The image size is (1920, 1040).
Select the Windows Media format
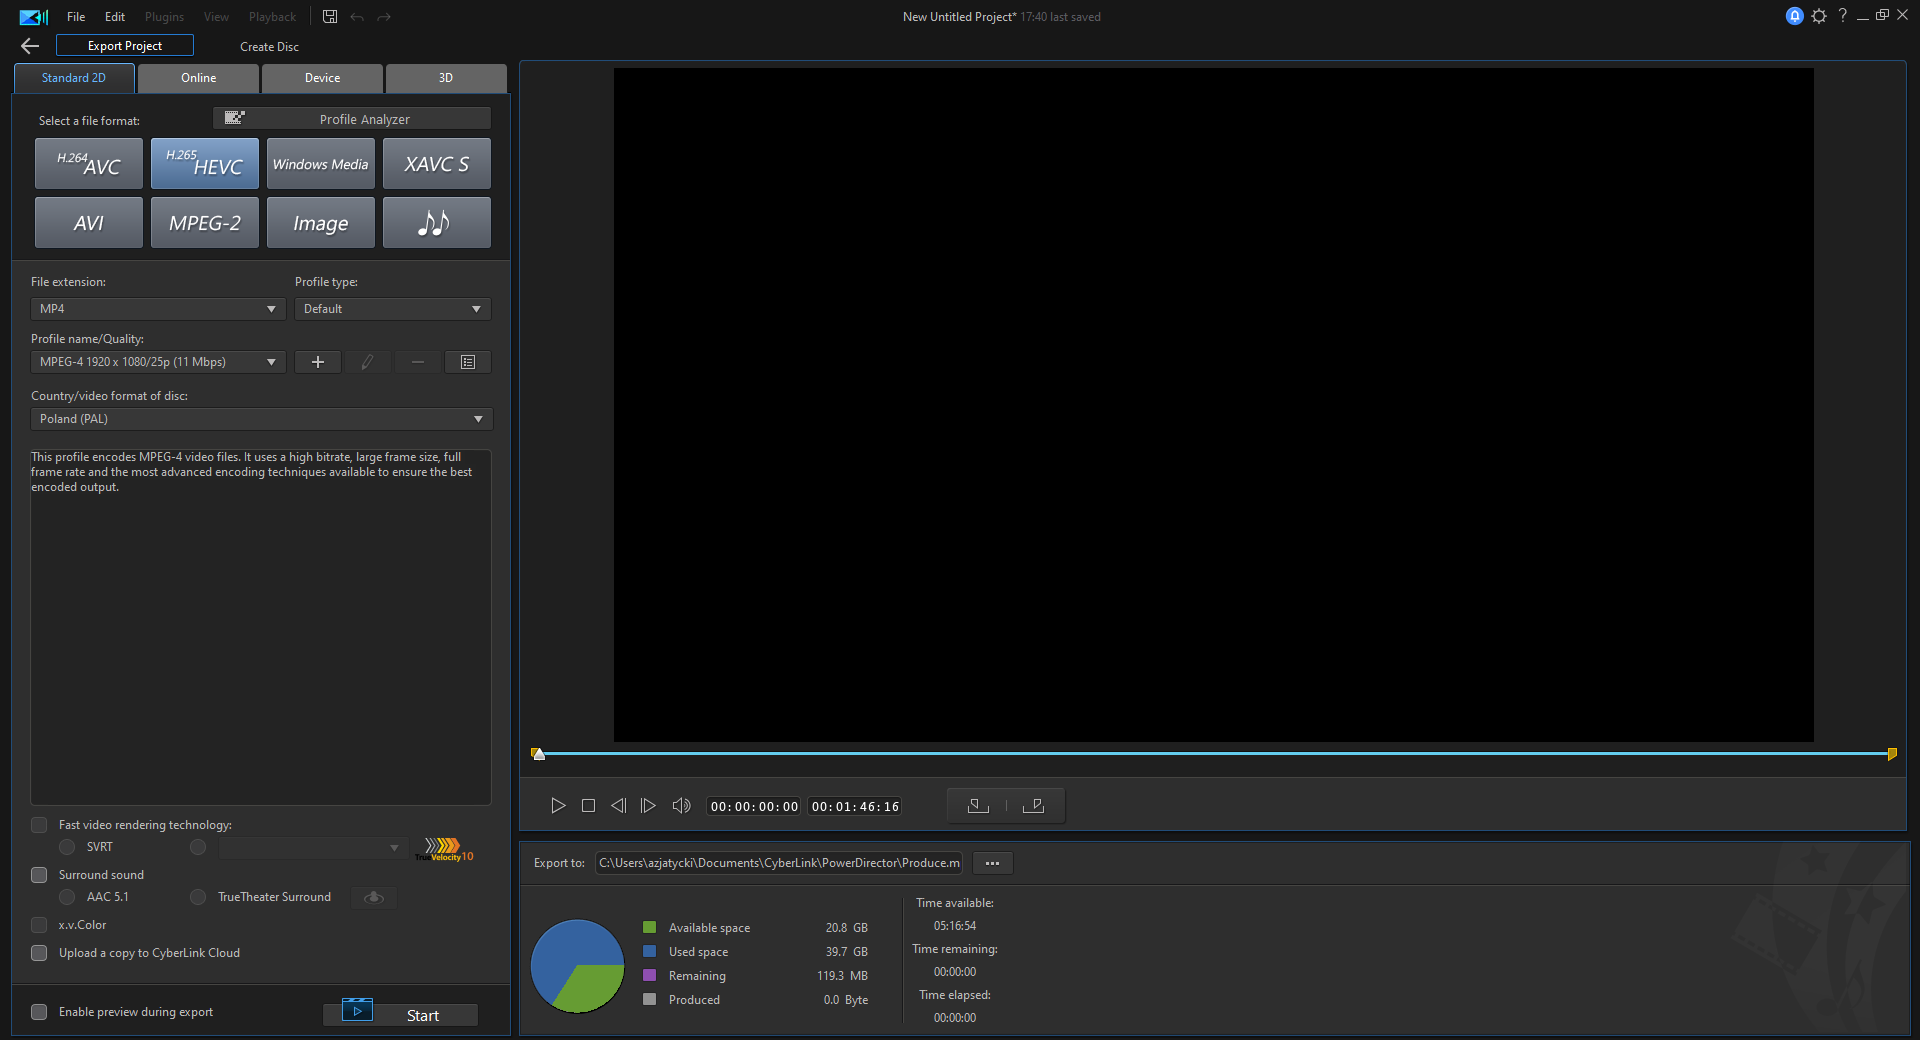pyautogui.click(x=321, y=164)
